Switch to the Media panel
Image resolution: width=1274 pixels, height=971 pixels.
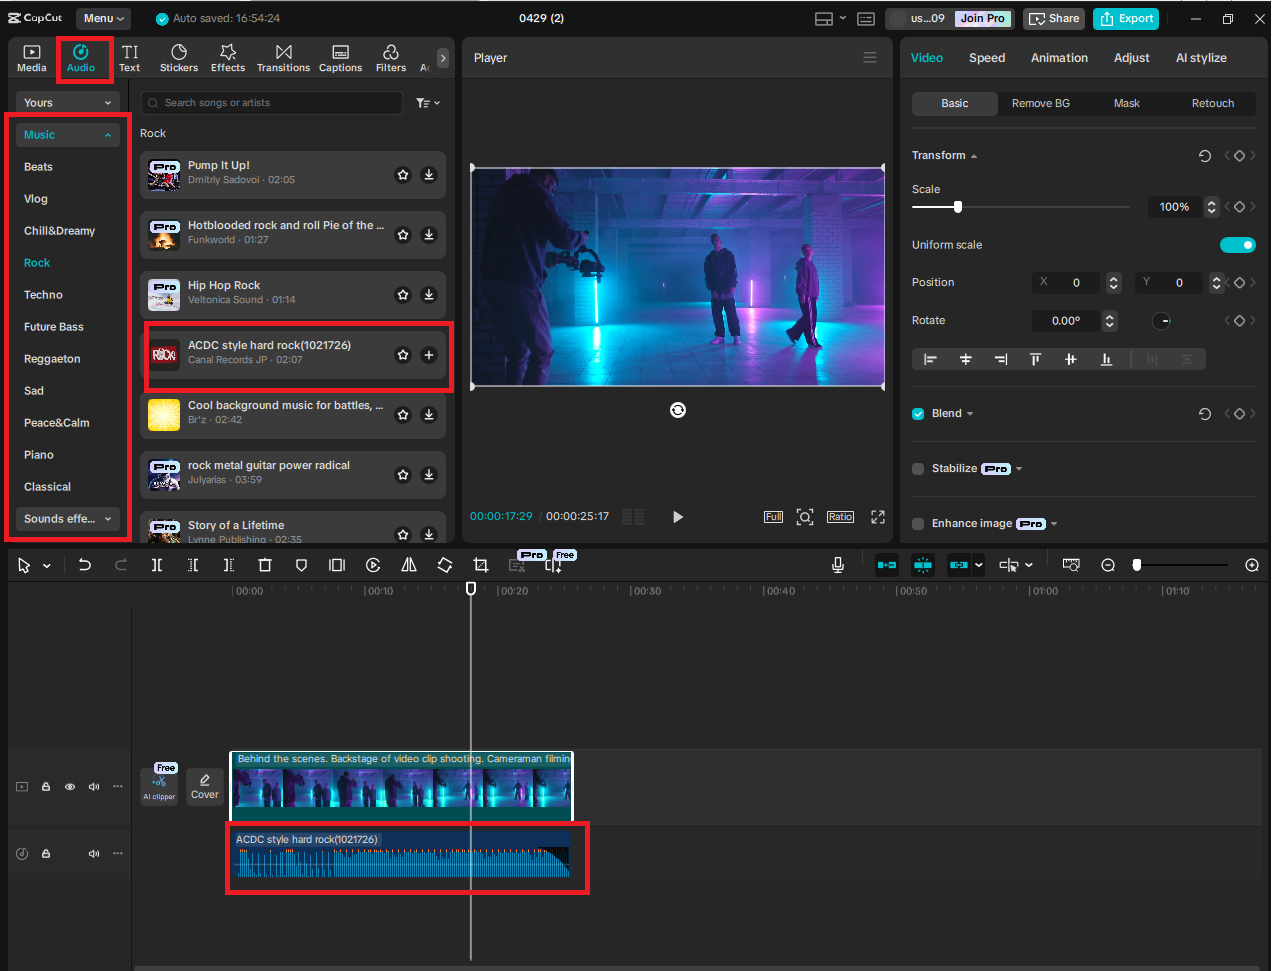click(x=32, y=58)
